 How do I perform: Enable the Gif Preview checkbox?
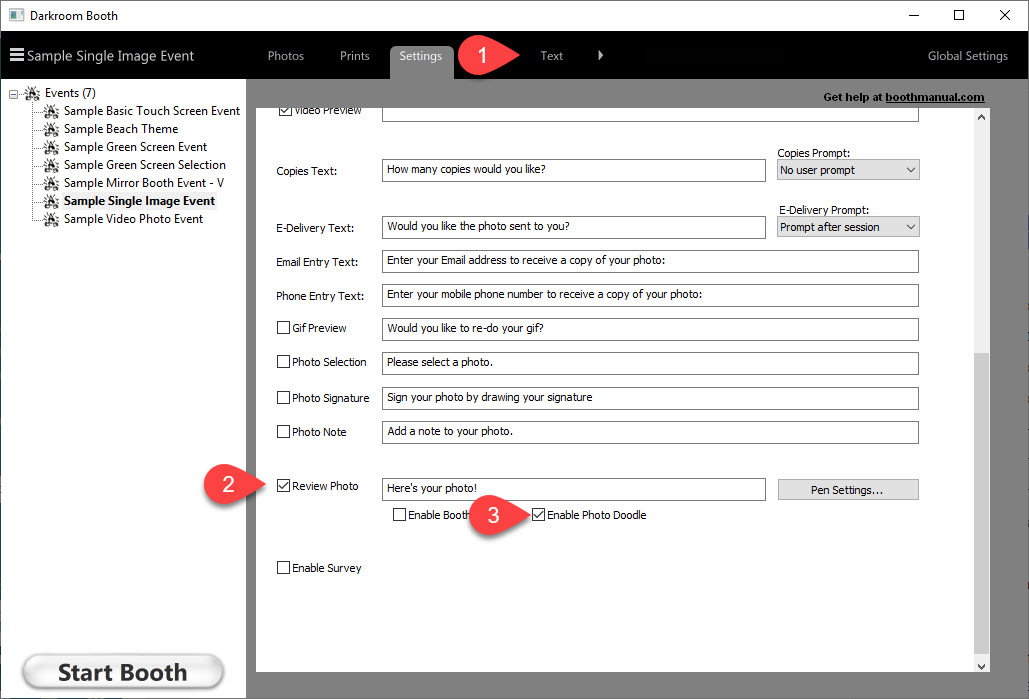click(284, 328)
